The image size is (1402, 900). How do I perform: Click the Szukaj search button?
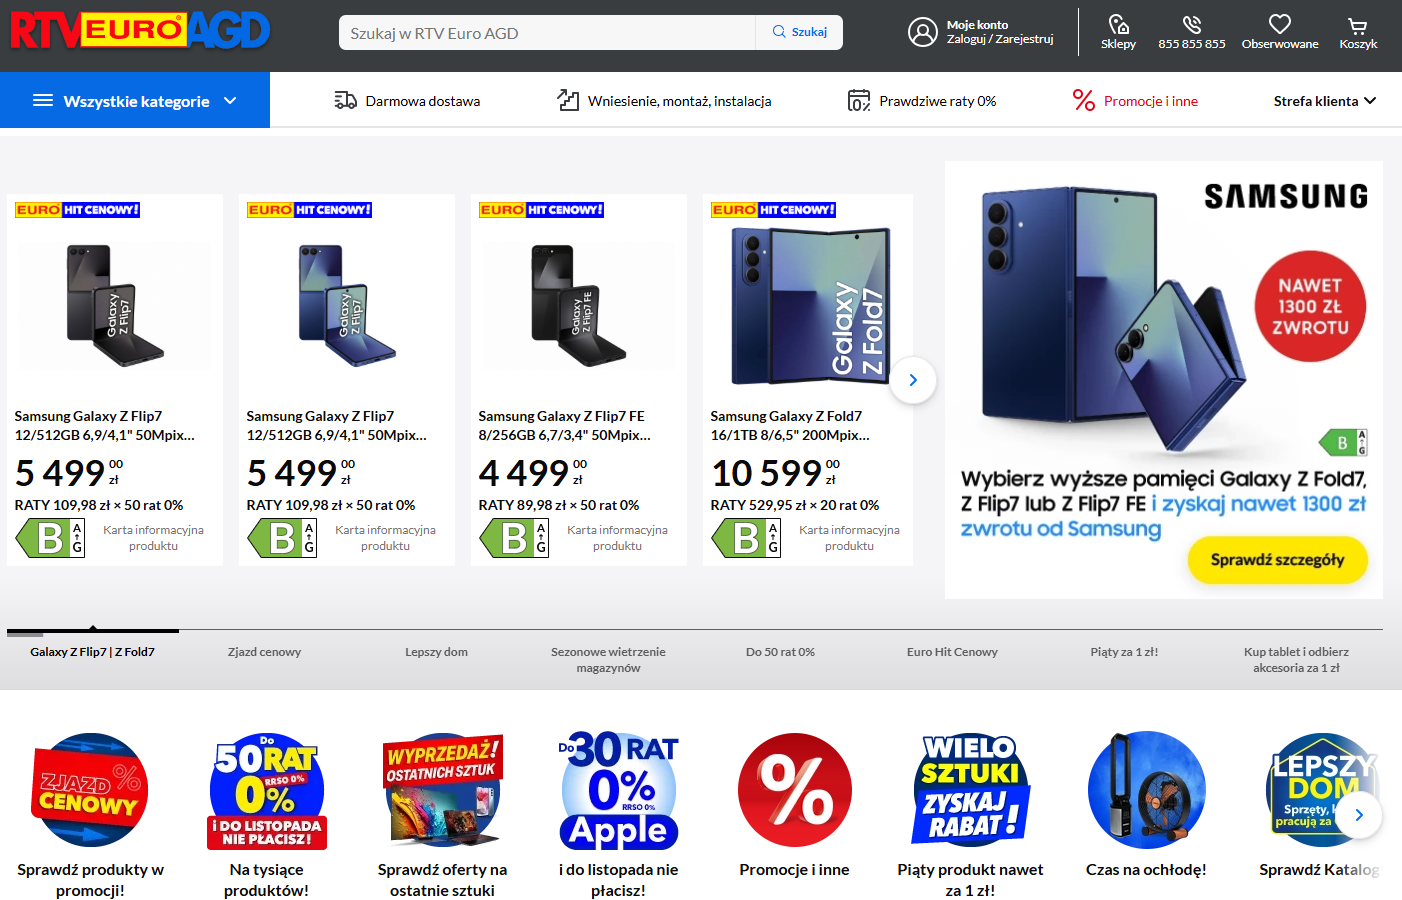click(x=799, y=32)
